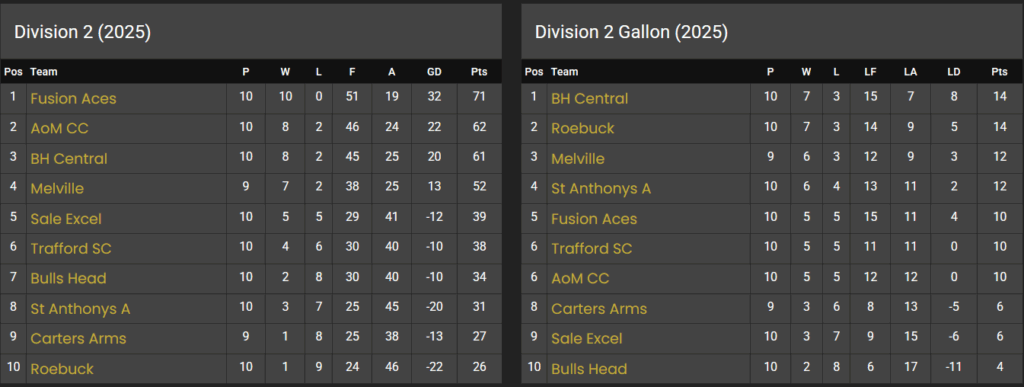
Task: Open Carters Arms in Division 2 table
Action: point(78,339)
